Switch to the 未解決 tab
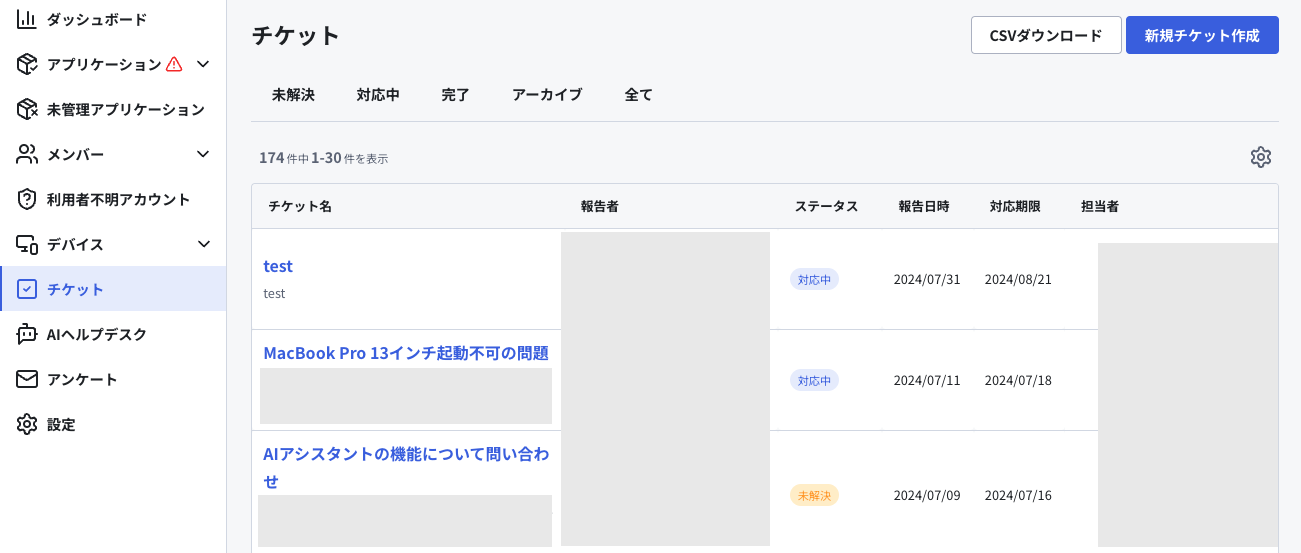Viewport: 1301px width, 553px height. point(293,95)
